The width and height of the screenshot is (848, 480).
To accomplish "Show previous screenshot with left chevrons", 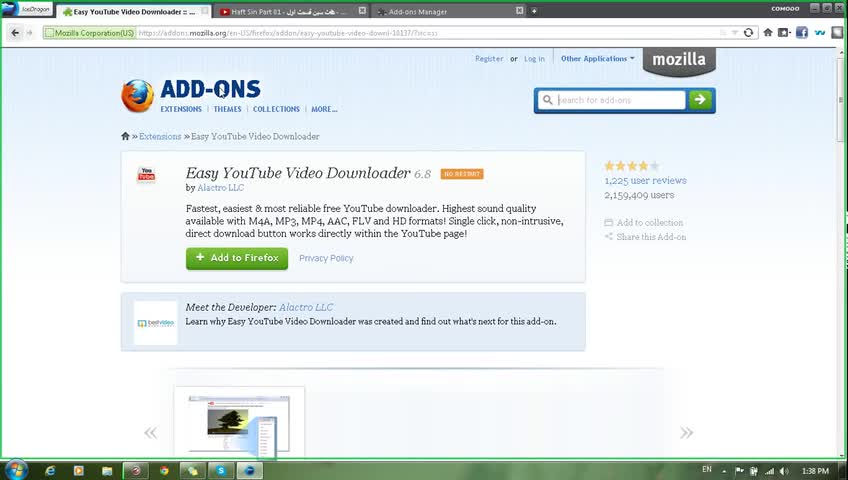I will coord(150,432).
